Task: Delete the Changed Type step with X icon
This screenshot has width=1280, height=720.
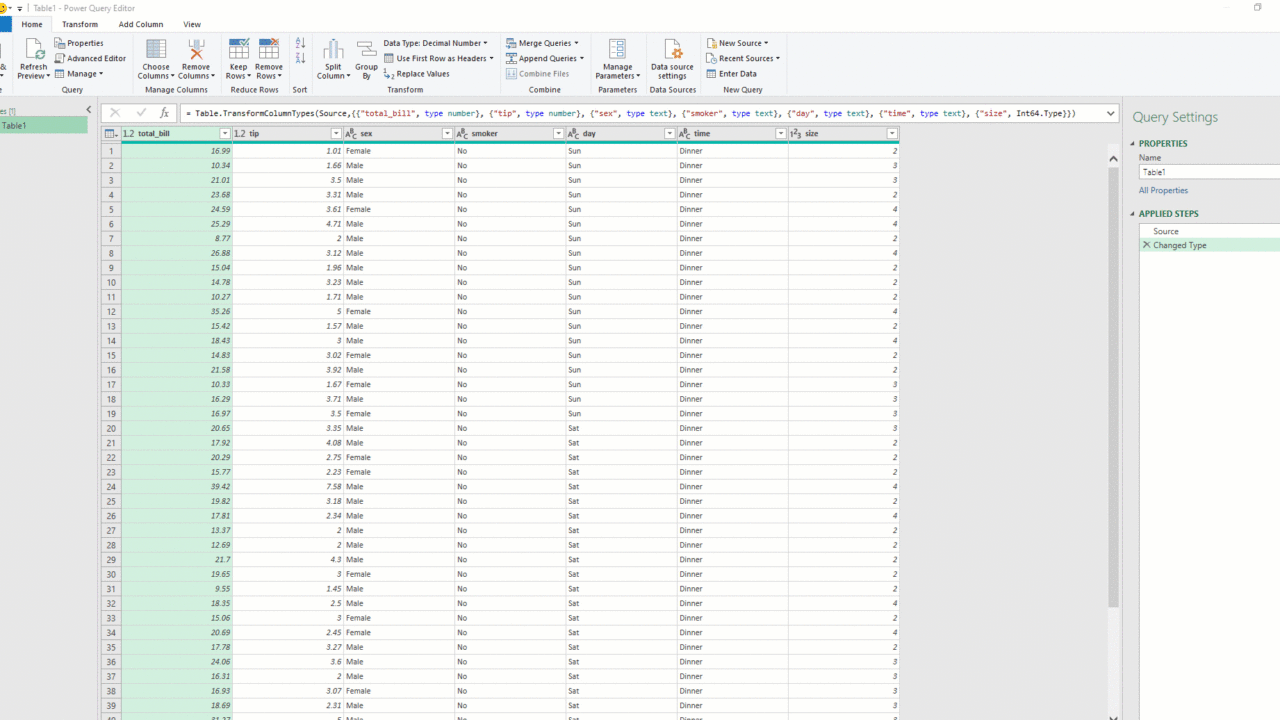Action: coord(1146,245)
